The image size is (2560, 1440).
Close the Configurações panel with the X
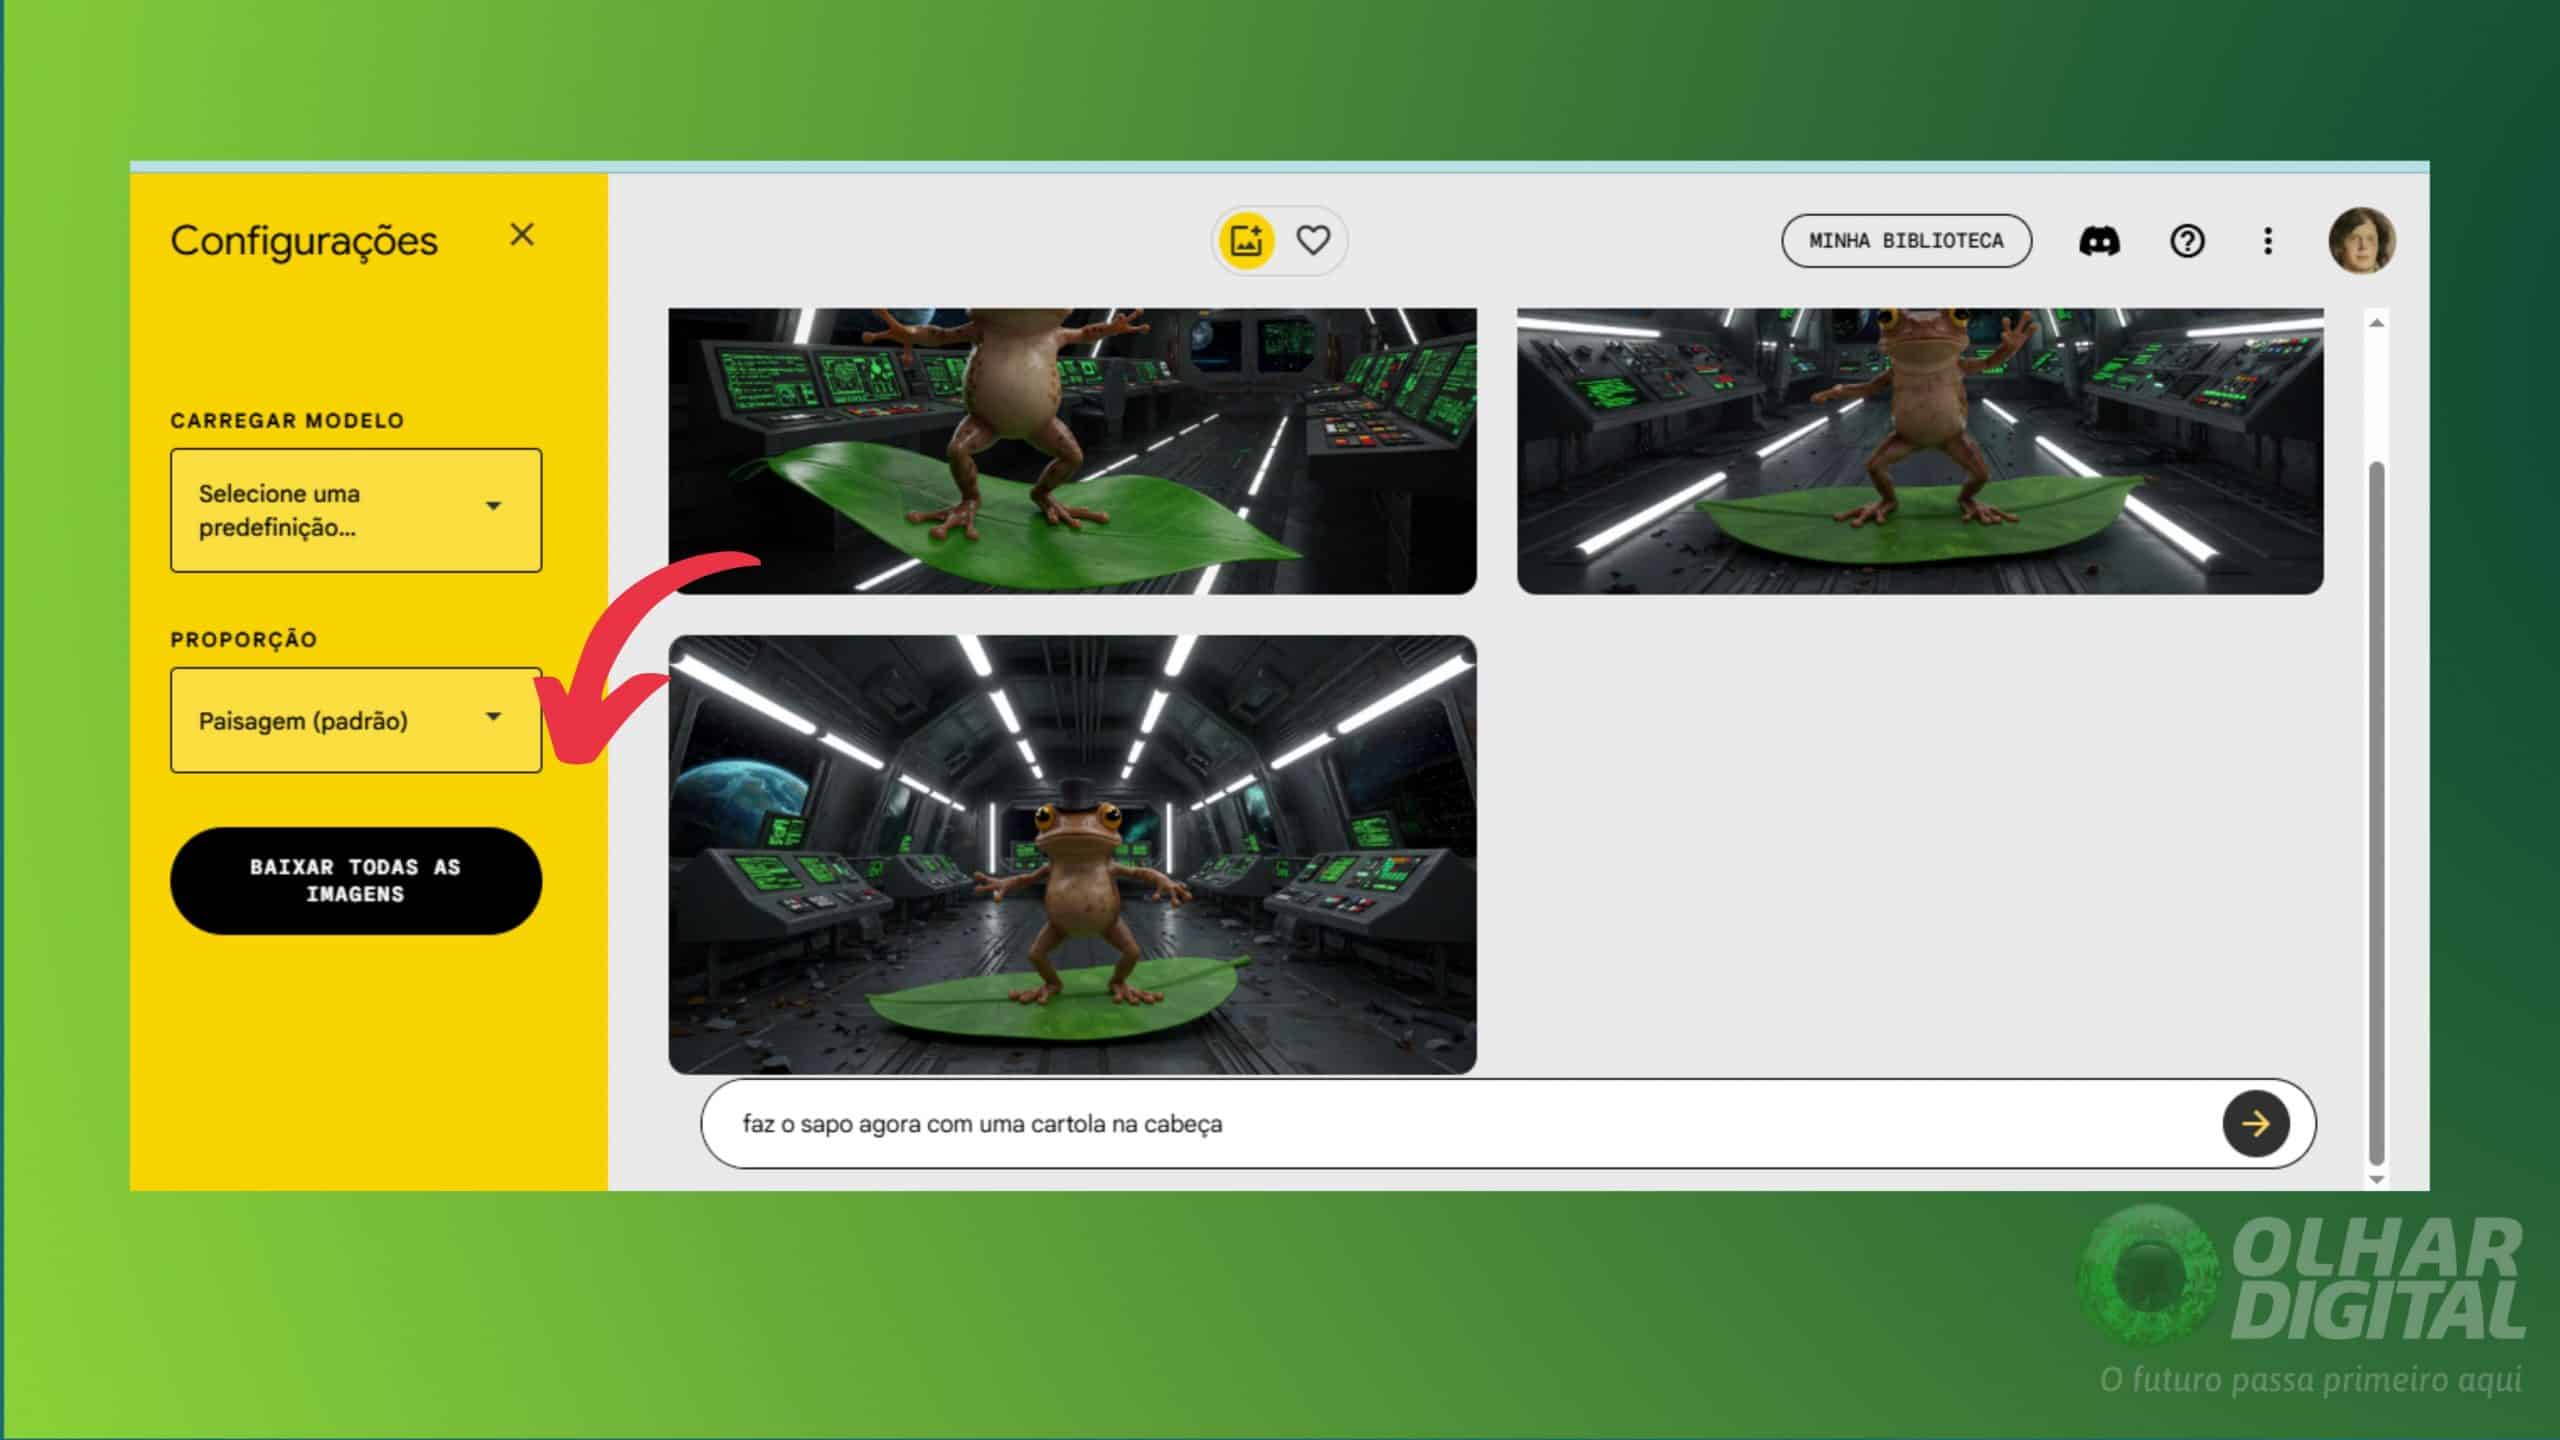coord(522,235)
